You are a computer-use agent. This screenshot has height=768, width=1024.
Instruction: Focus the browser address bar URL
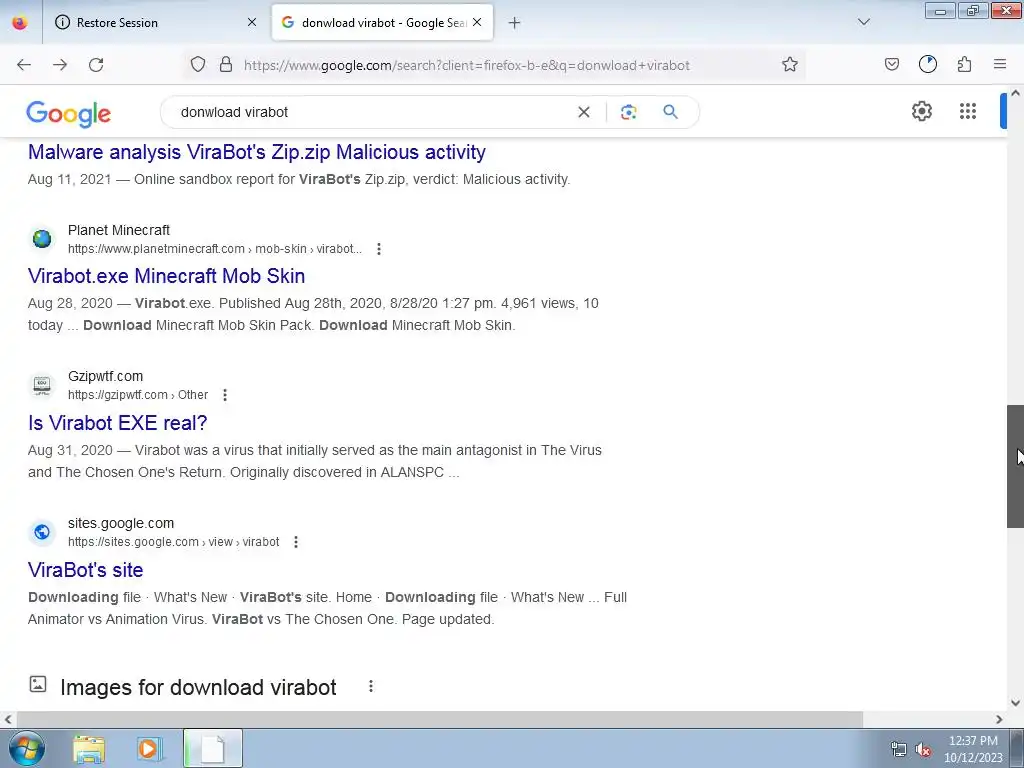click(x=467, y=65)
